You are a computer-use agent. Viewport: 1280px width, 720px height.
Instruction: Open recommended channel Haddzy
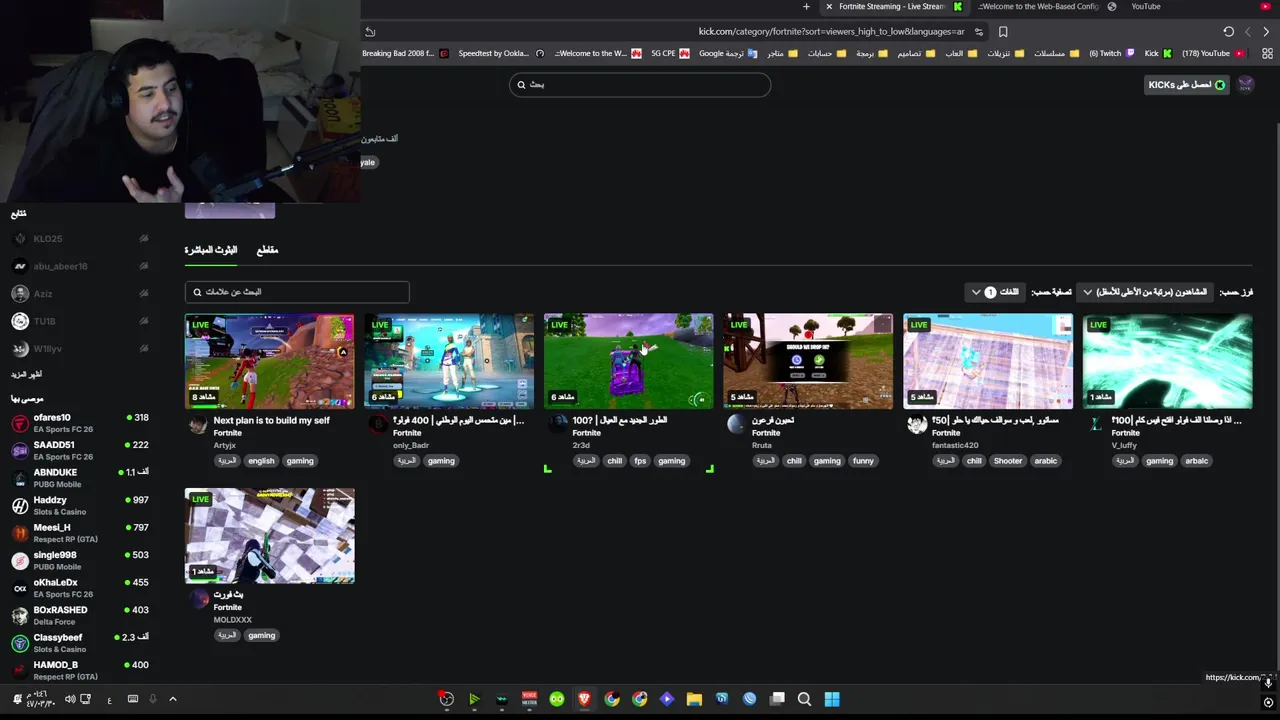point(80,505)
